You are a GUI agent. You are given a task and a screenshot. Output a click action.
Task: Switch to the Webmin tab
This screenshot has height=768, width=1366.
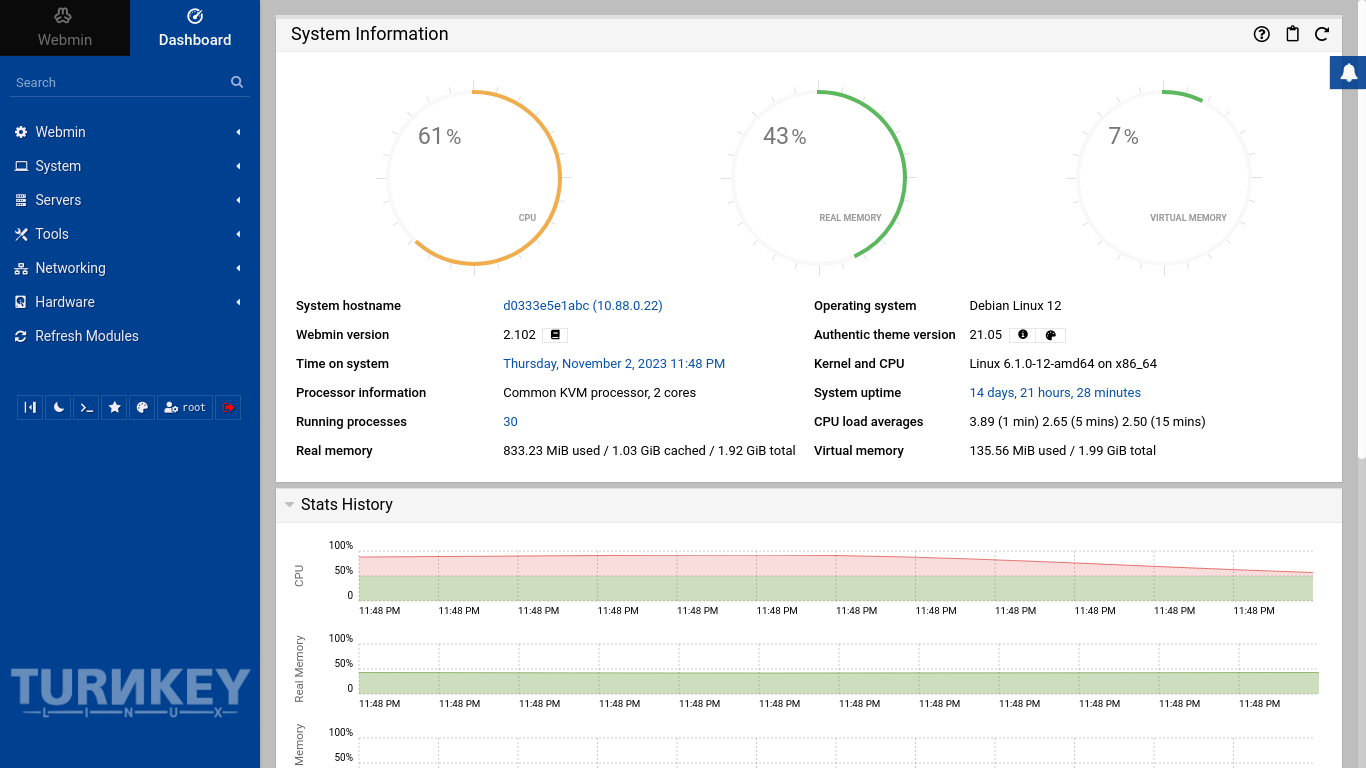(65, 28)
